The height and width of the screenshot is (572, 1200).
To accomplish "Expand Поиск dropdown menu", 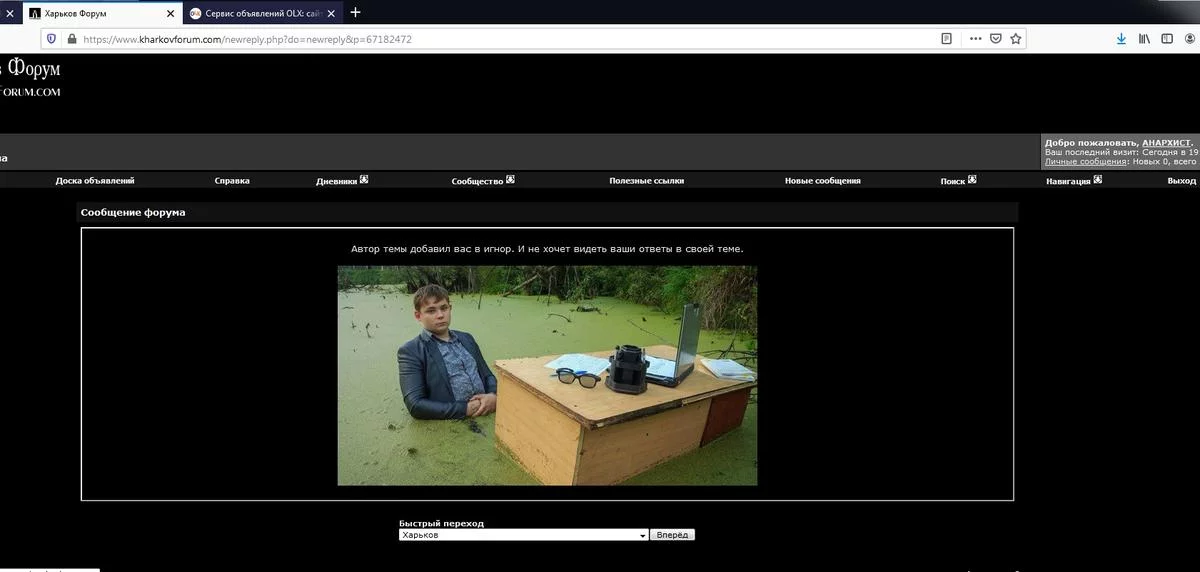I will coord(958,181).
